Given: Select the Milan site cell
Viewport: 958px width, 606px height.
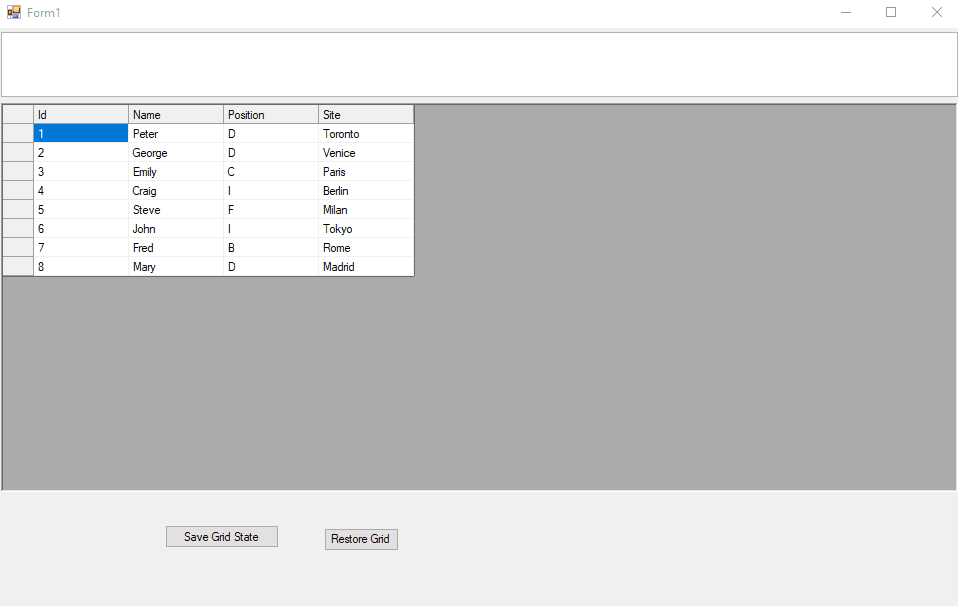Looking at the screenshot, I should [x=366, y=209].
